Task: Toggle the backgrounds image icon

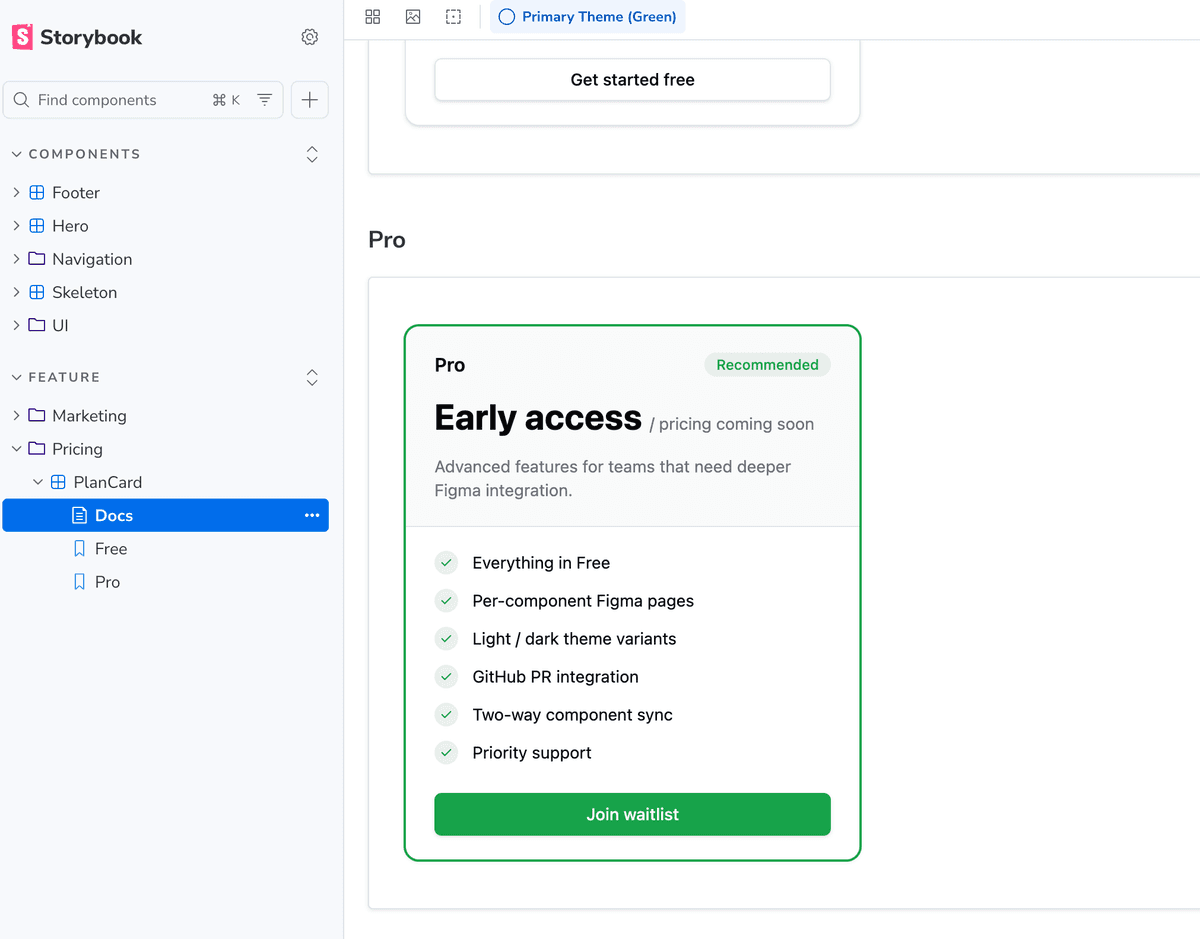Action: [413, 17]
